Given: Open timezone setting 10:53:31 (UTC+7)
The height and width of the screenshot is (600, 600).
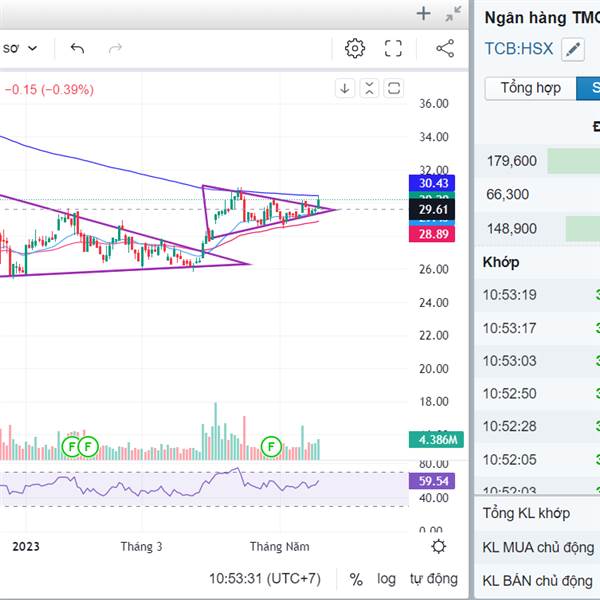Looking at the screenshot, I should tap(265, 579).
